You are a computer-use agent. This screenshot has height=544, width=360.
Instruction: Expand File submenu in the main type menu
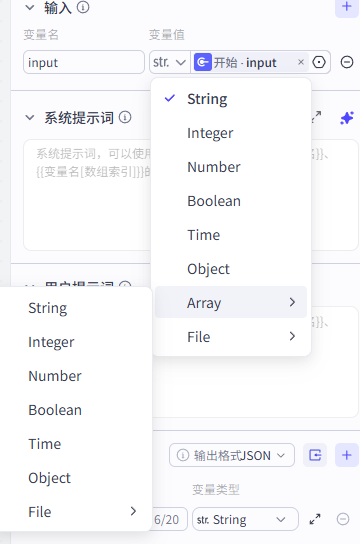[x=231, y=337]
